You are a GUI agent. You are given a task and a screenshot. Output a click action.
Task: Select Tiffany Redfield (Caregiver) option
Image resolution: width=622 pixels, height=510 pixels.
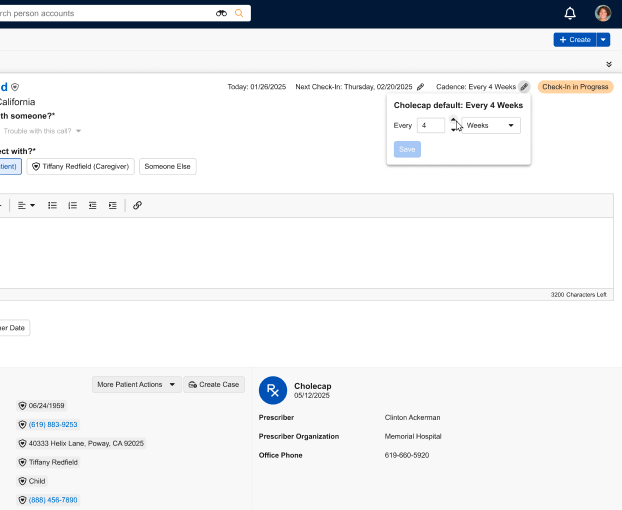(x=81, y=166)
